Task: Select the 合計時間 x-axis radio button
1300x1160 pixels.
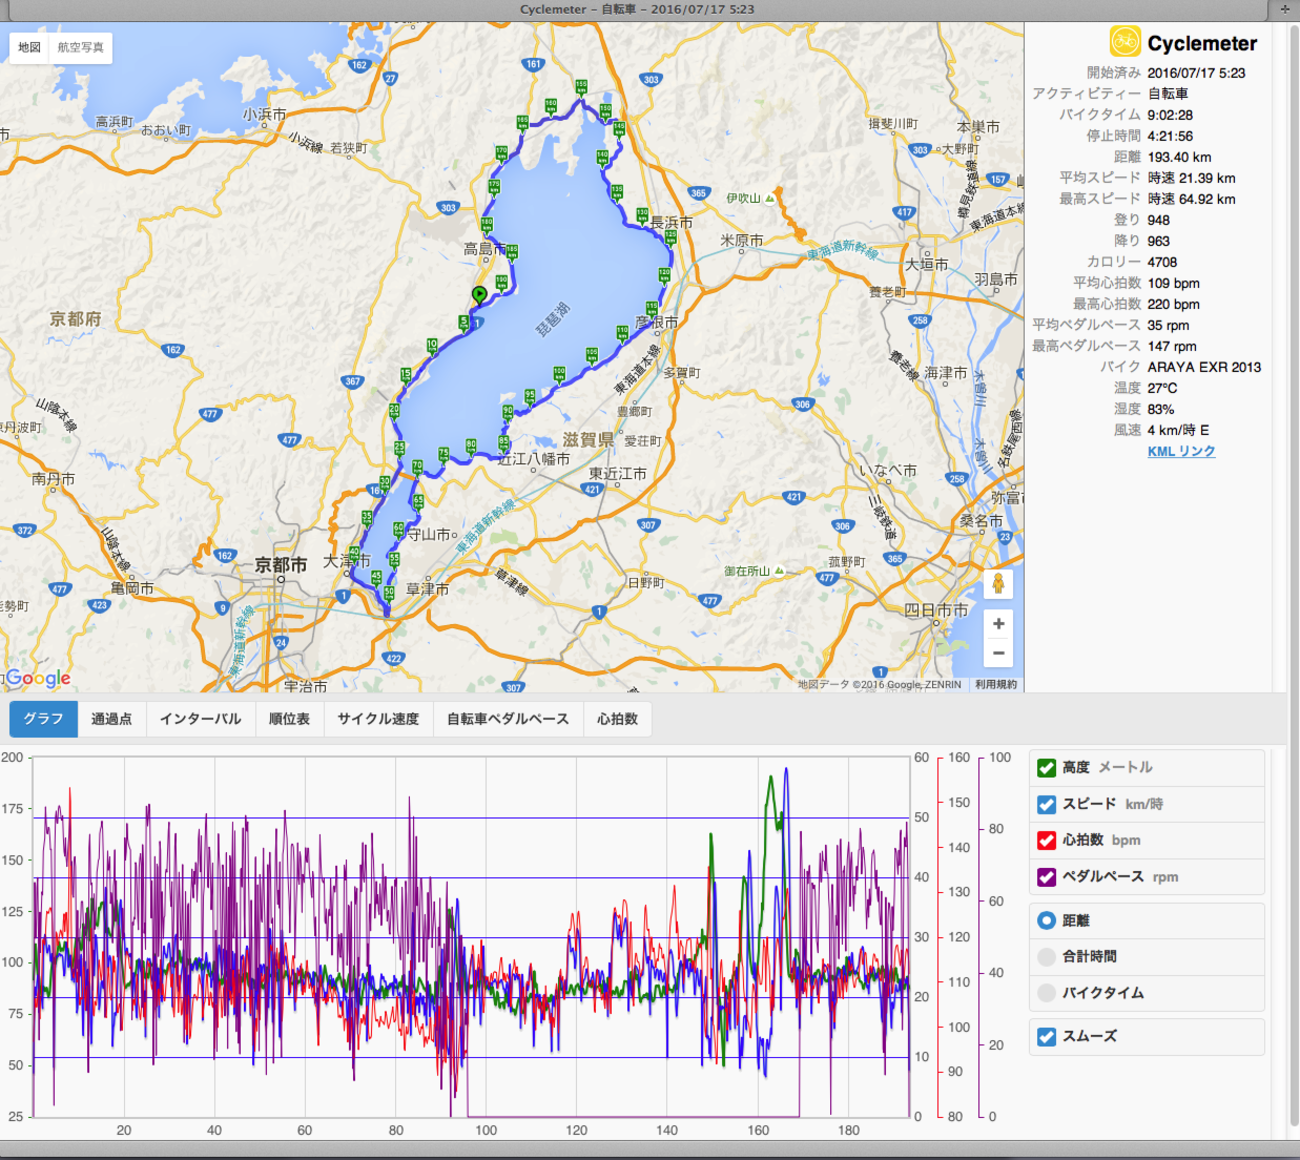Action: pyautogui.click(x=1046, y=957)
